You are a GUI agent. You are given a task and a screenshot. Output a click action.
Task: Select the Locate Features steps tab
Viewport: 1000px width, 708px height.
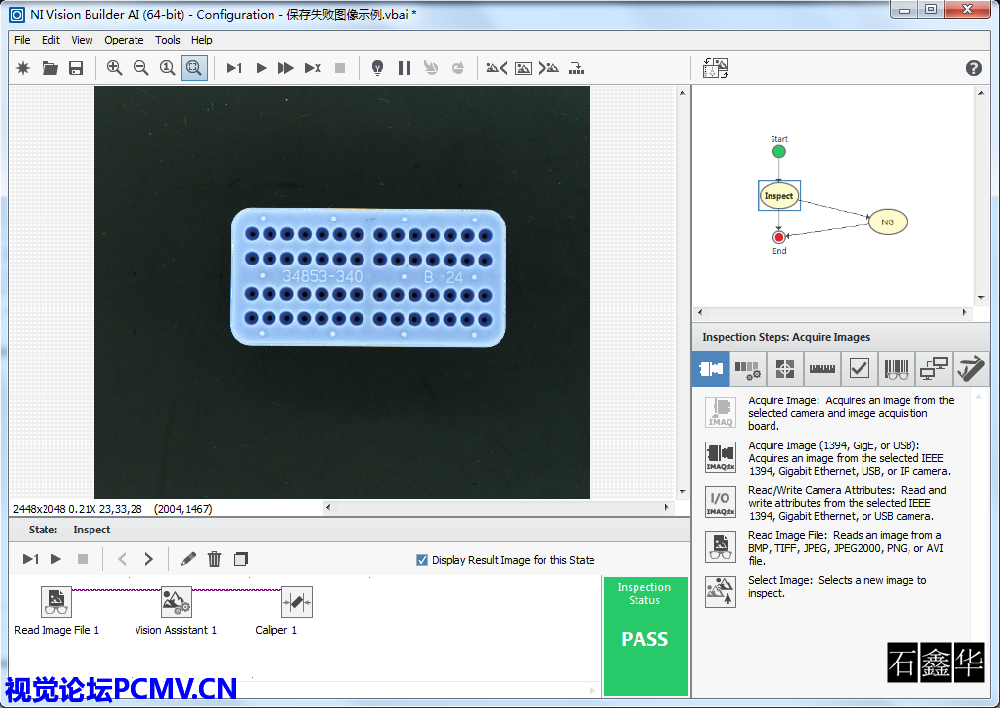(x=784, y=369)
